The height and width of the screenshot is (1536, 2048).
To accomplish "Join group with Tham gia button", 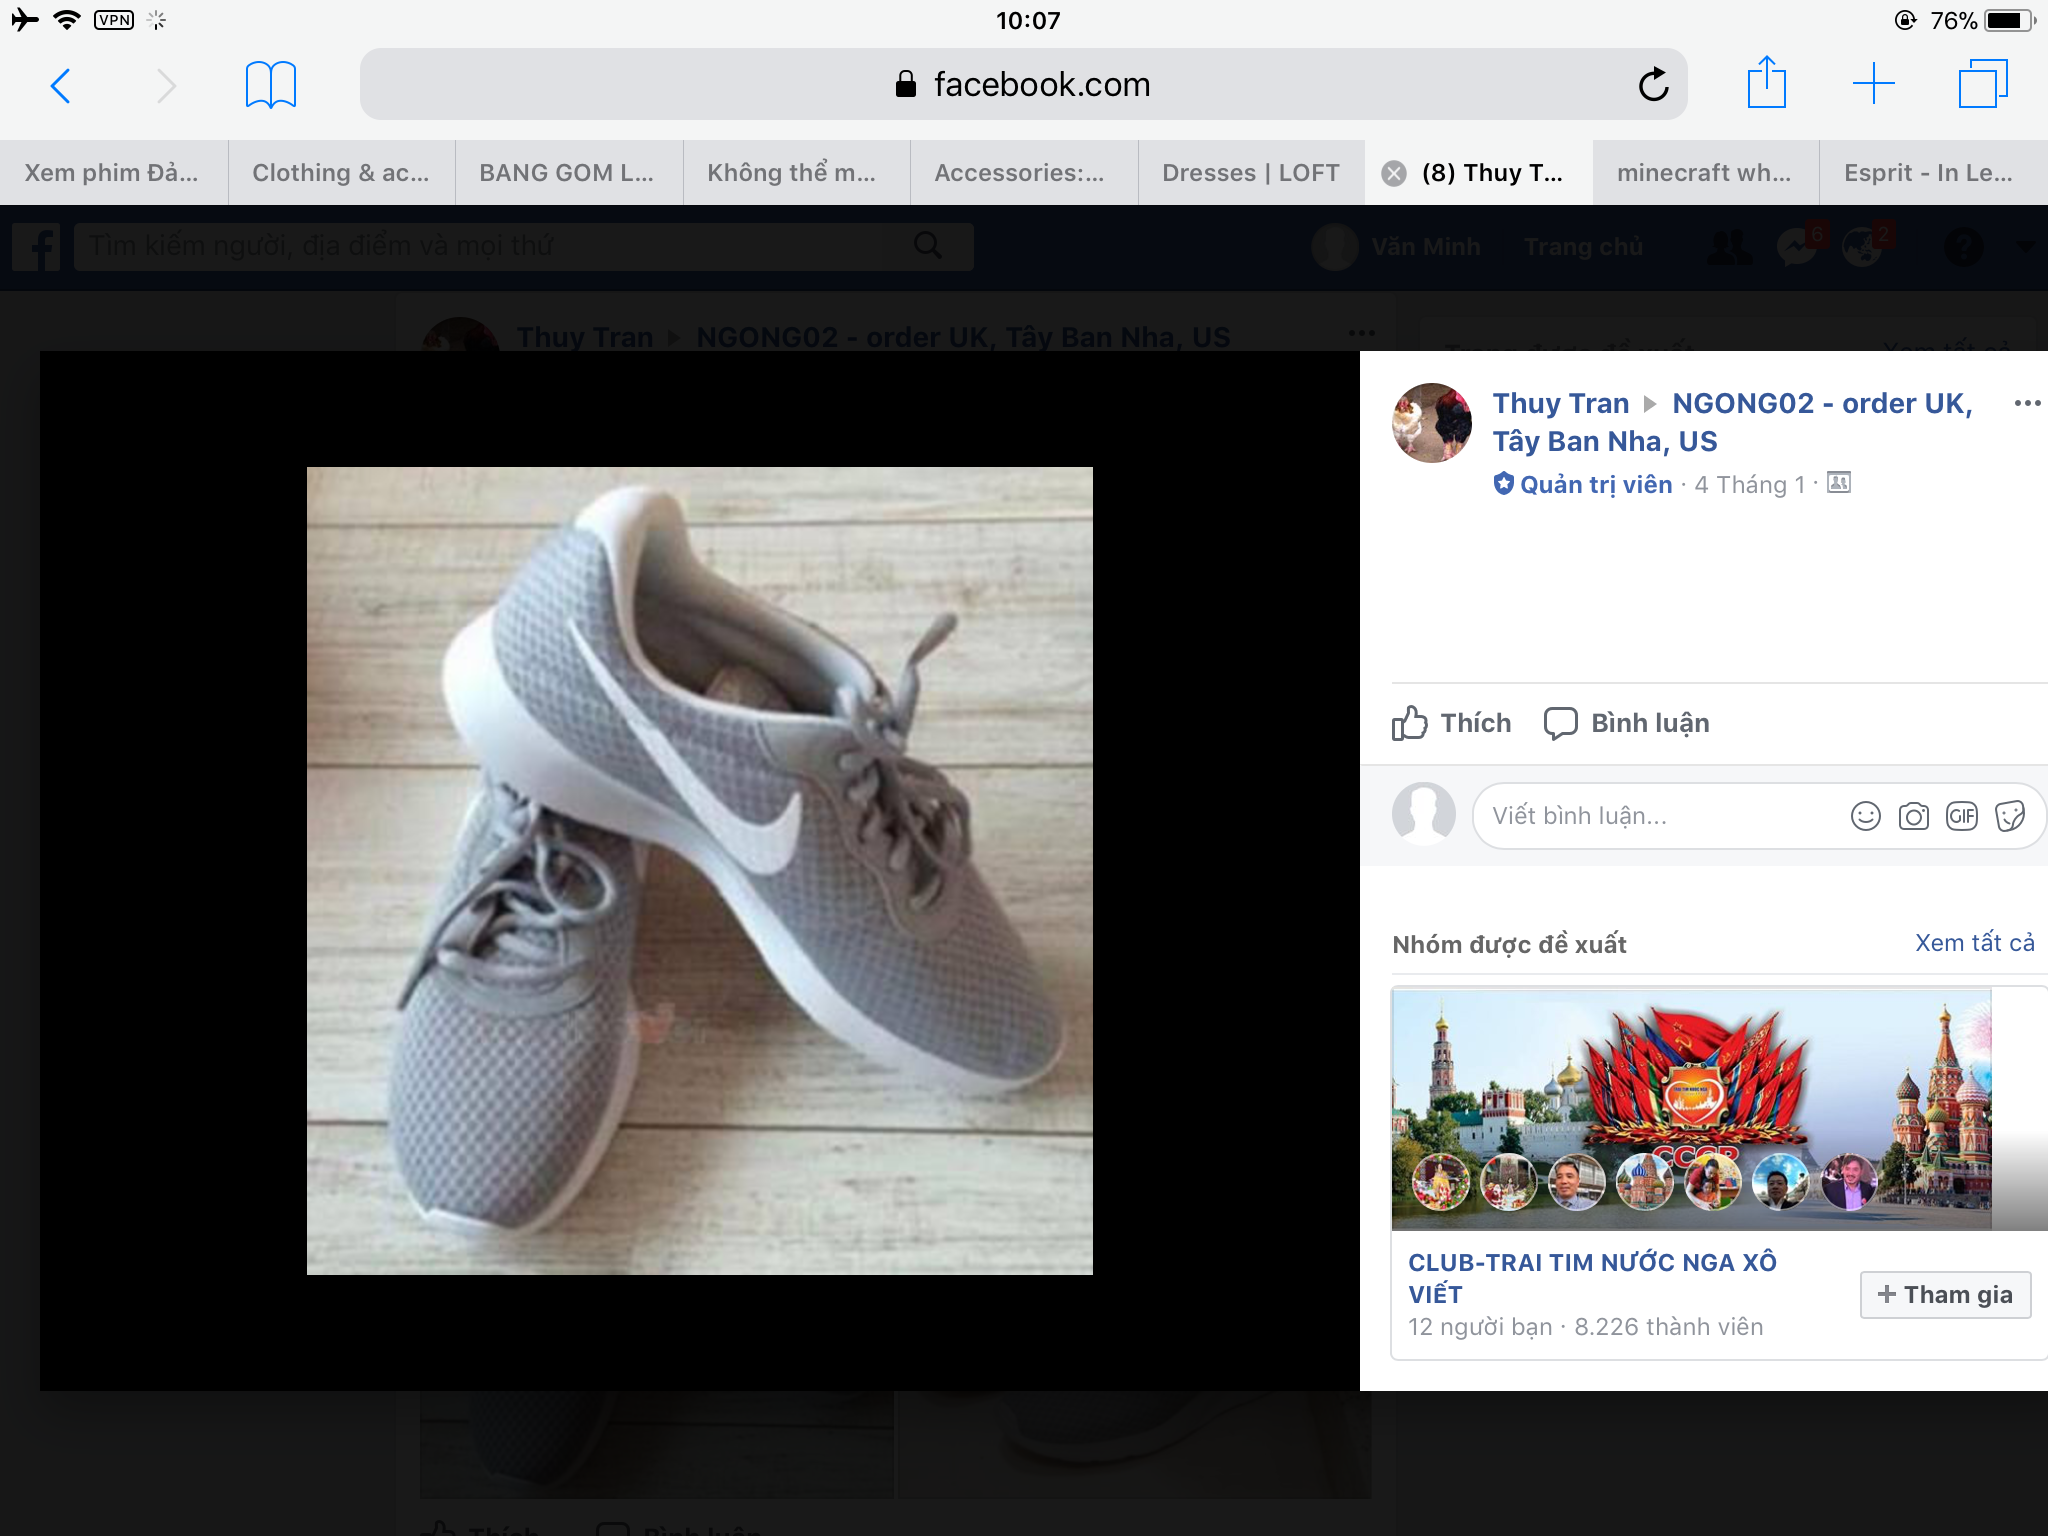I will [1944, 1295].
